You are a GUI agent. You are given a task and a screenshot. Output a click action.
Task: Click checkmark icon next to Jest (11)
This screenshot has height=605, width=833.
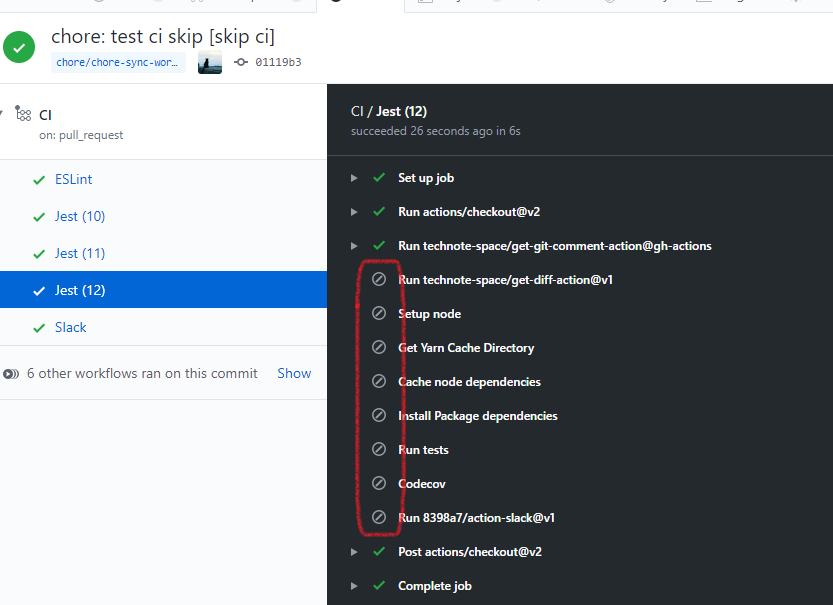pos(39,254)
